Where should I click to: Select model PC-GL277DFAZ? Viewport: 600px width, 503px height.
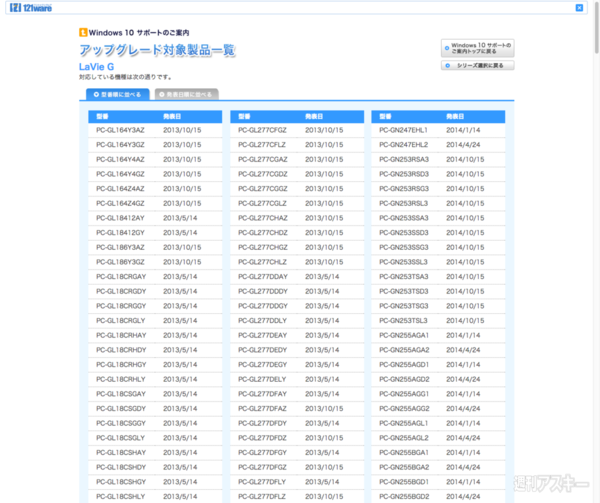[262, 409]
